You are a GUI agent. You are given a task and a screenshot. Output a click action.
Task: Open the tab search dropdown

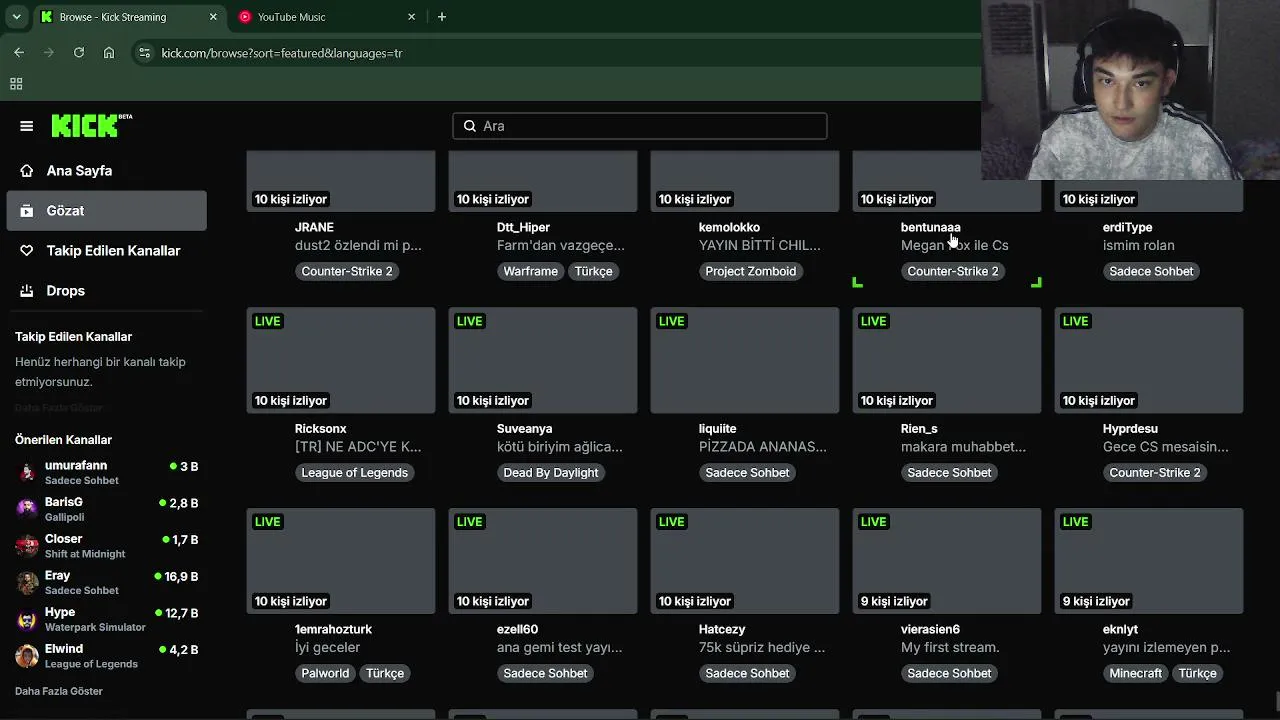(x=16, y=17)
